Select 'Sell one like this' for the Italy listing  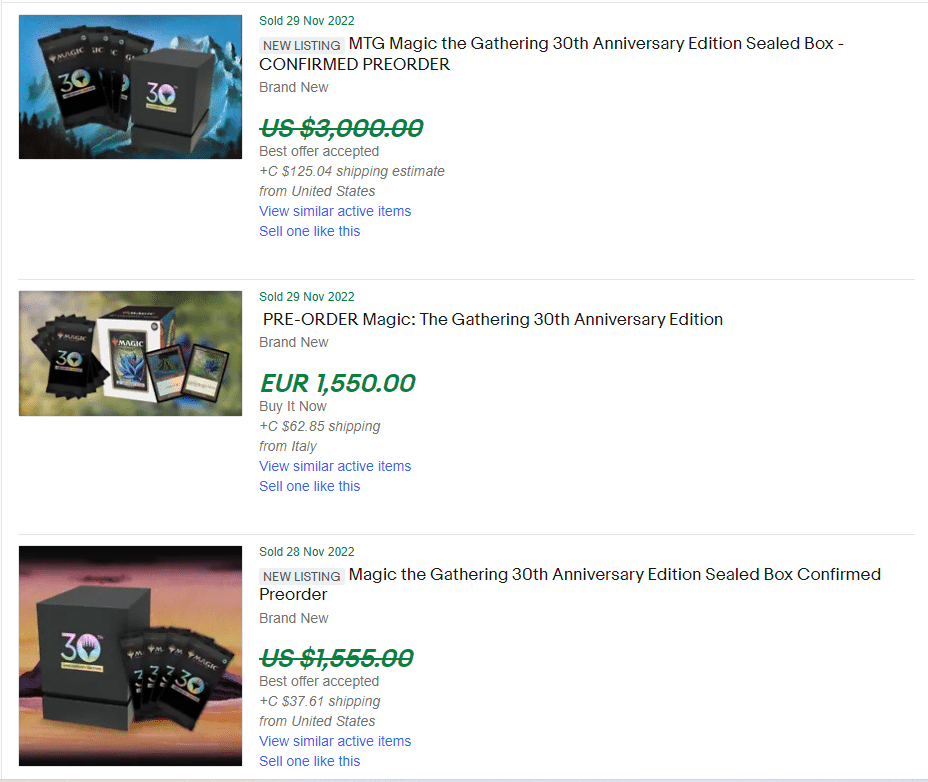309,486
